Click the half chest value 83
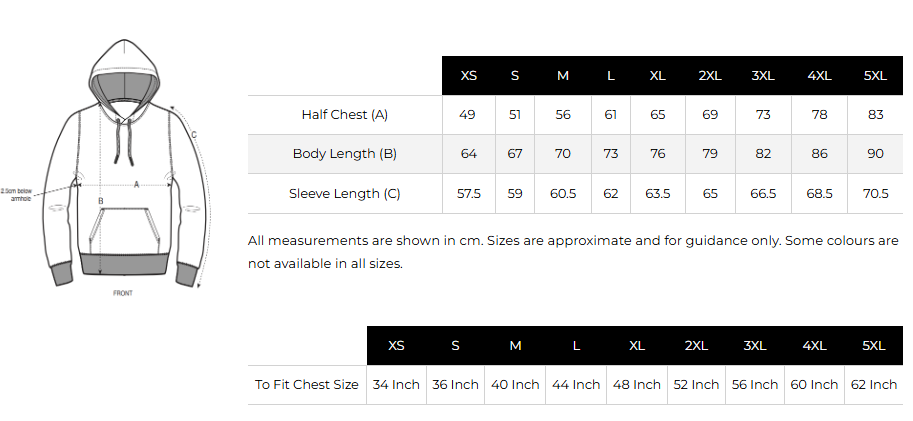Image resolution: width=913 pixels, height=421 pixels. [x=875, y=115]
